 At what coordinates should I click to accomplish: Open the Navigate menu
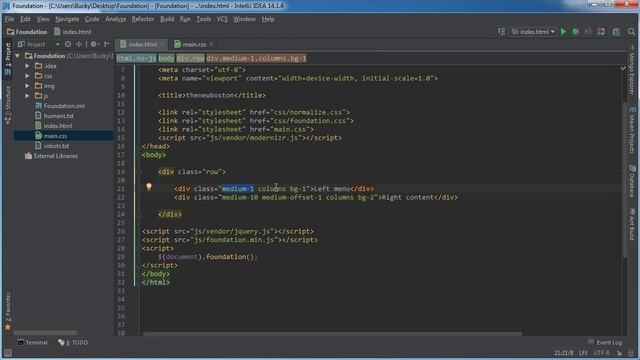[67, 19]
